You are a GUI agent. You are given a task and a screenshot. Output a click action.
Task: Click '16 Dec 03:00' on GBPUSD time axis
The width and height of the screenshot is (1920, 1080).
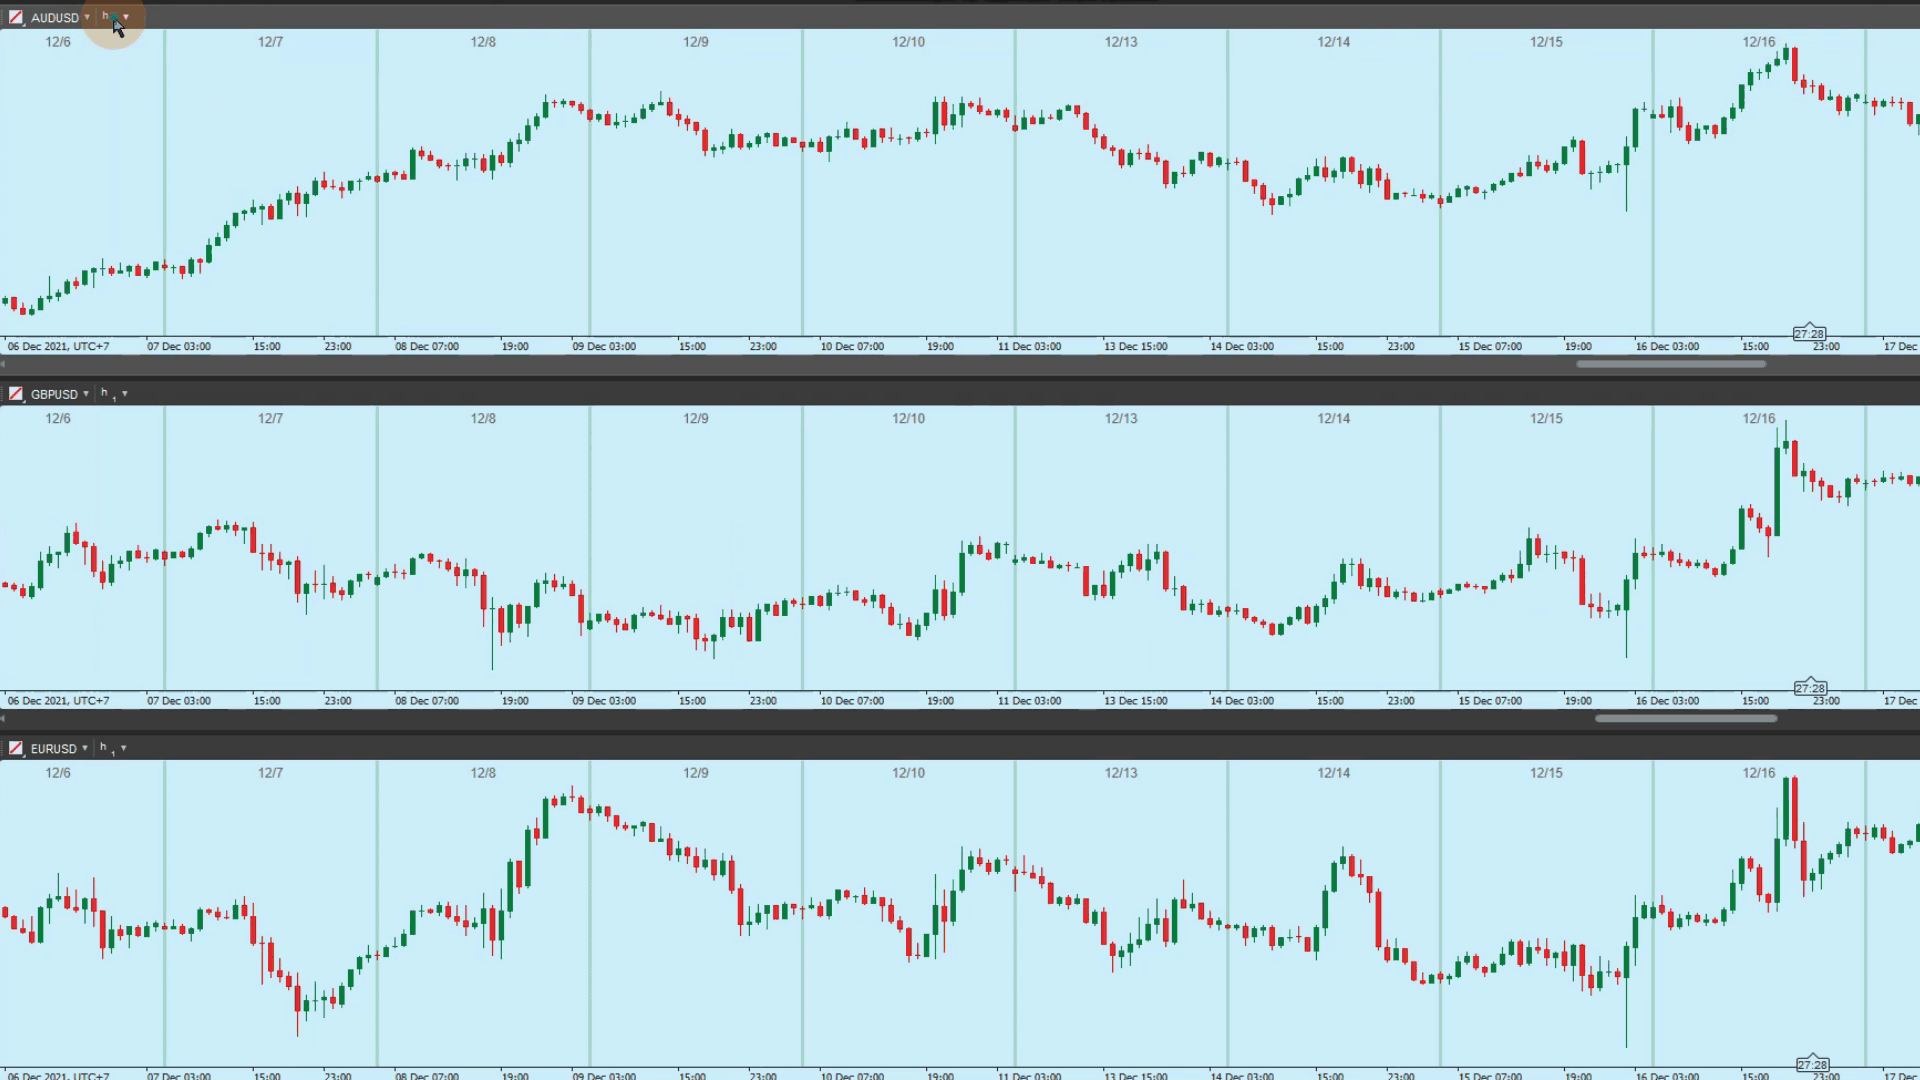click(x=1666, y=701)
